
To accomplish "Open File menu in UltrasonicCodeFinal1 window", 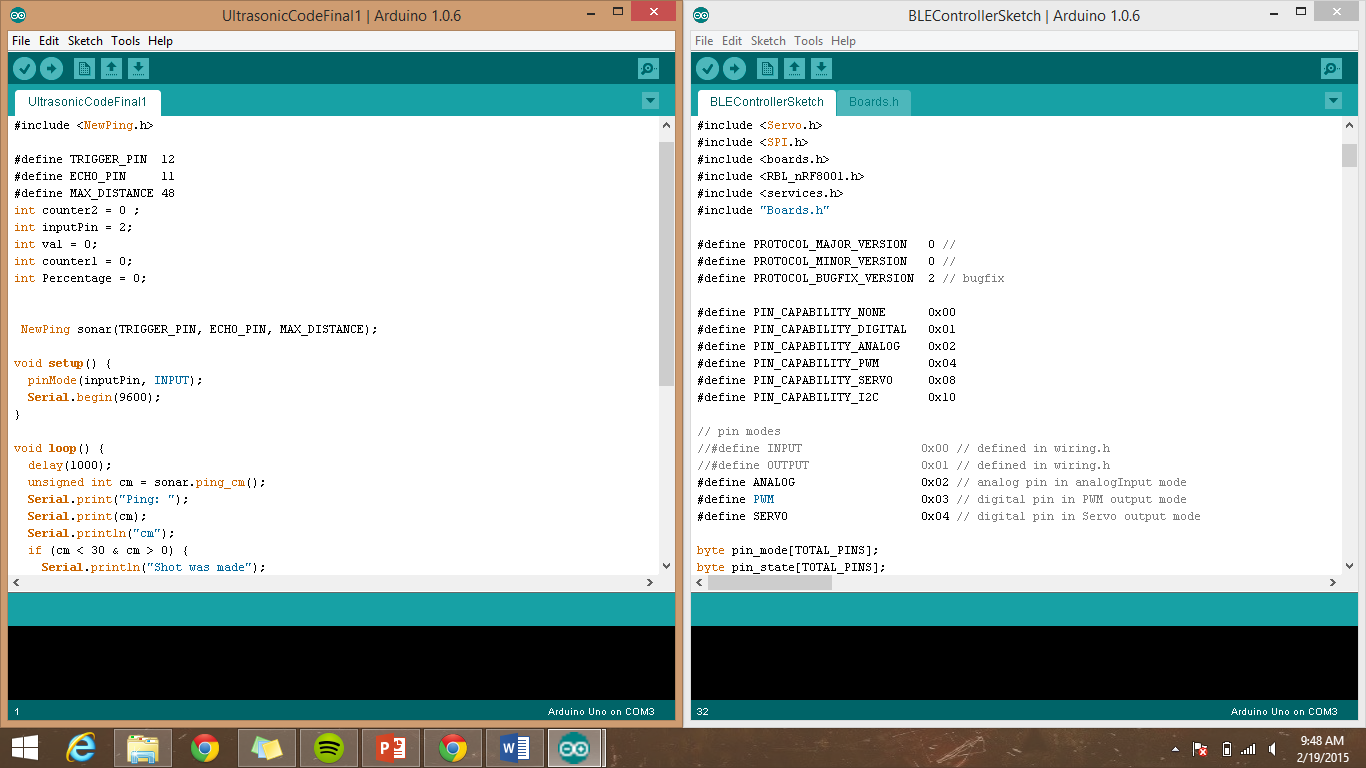I will [x=21, y=41].
